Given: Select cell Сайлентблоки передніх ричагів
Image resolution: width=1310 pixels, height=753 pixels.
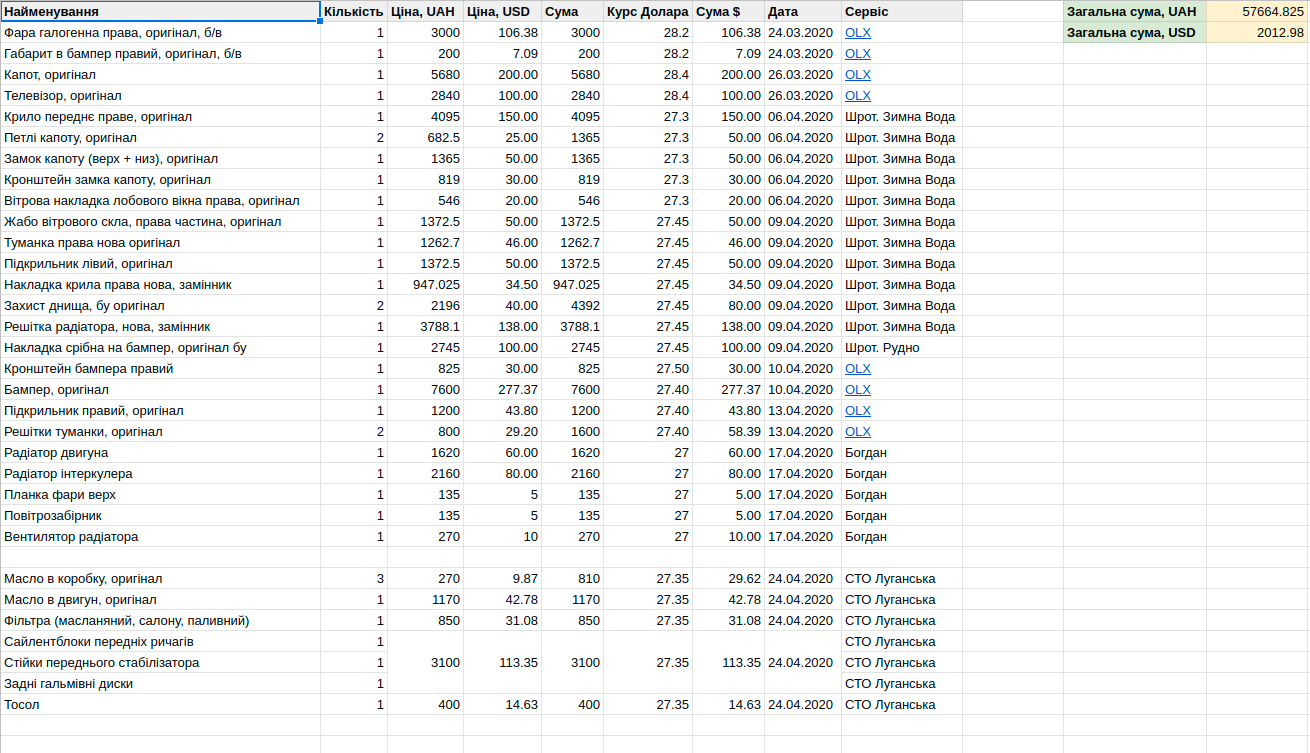Looking at the screenshot, I should click(160, 641).
